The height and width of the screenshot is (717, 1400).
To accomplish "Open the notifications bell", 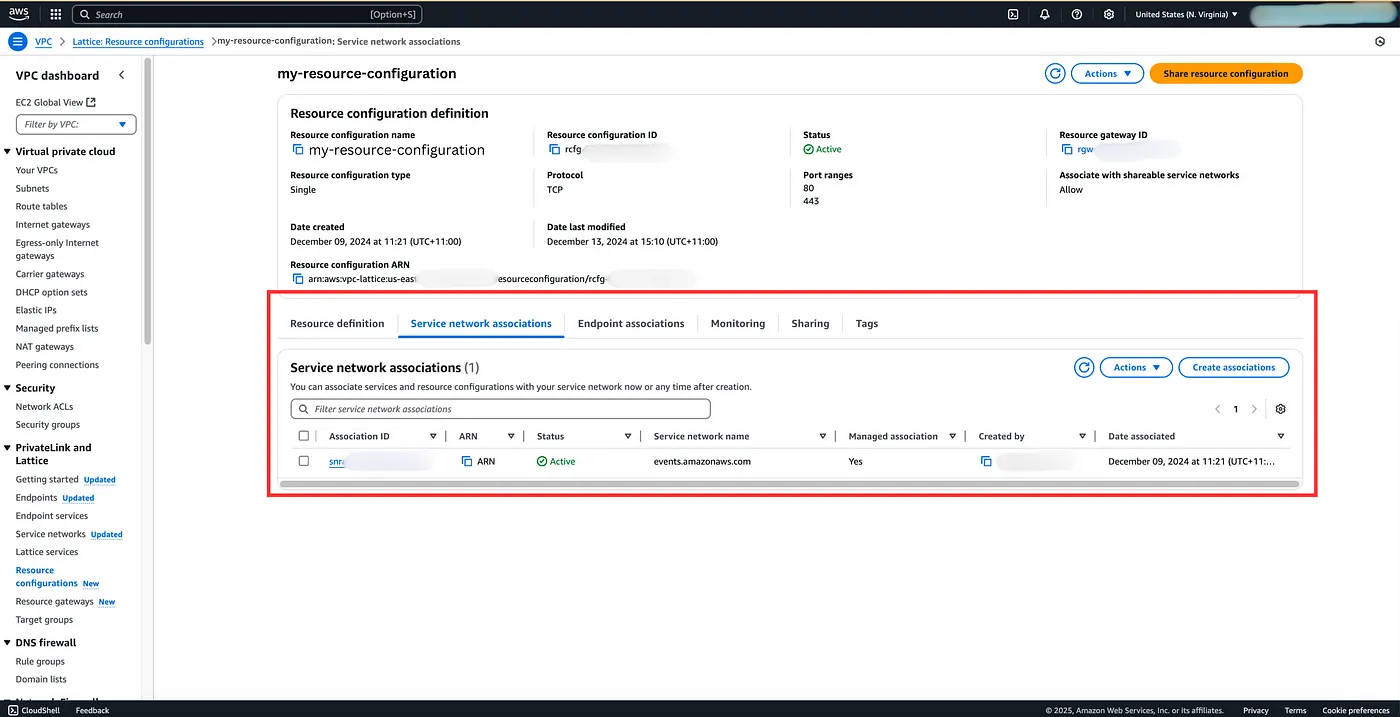I will (1045, 14).
